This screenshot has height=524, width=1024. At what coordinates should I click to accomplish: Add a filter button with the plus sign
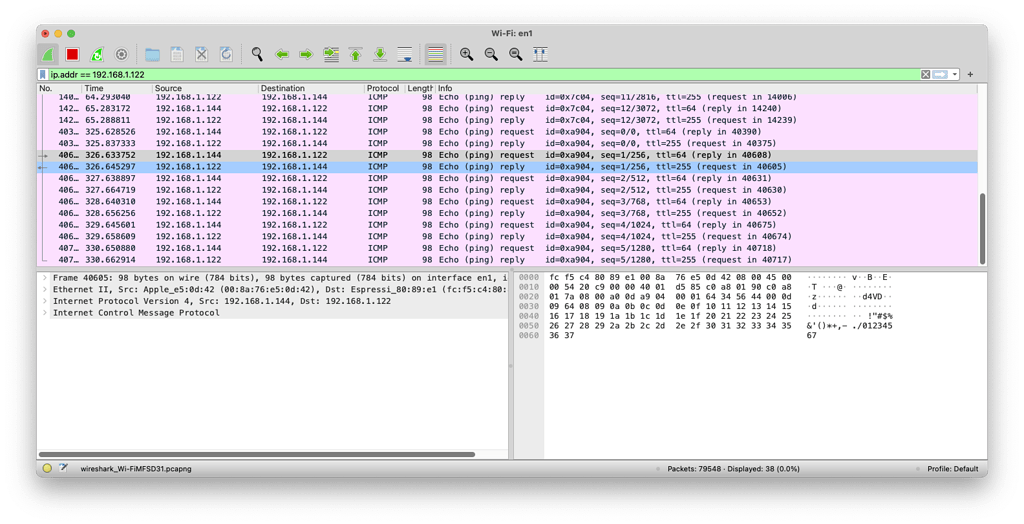click(971, 74)
